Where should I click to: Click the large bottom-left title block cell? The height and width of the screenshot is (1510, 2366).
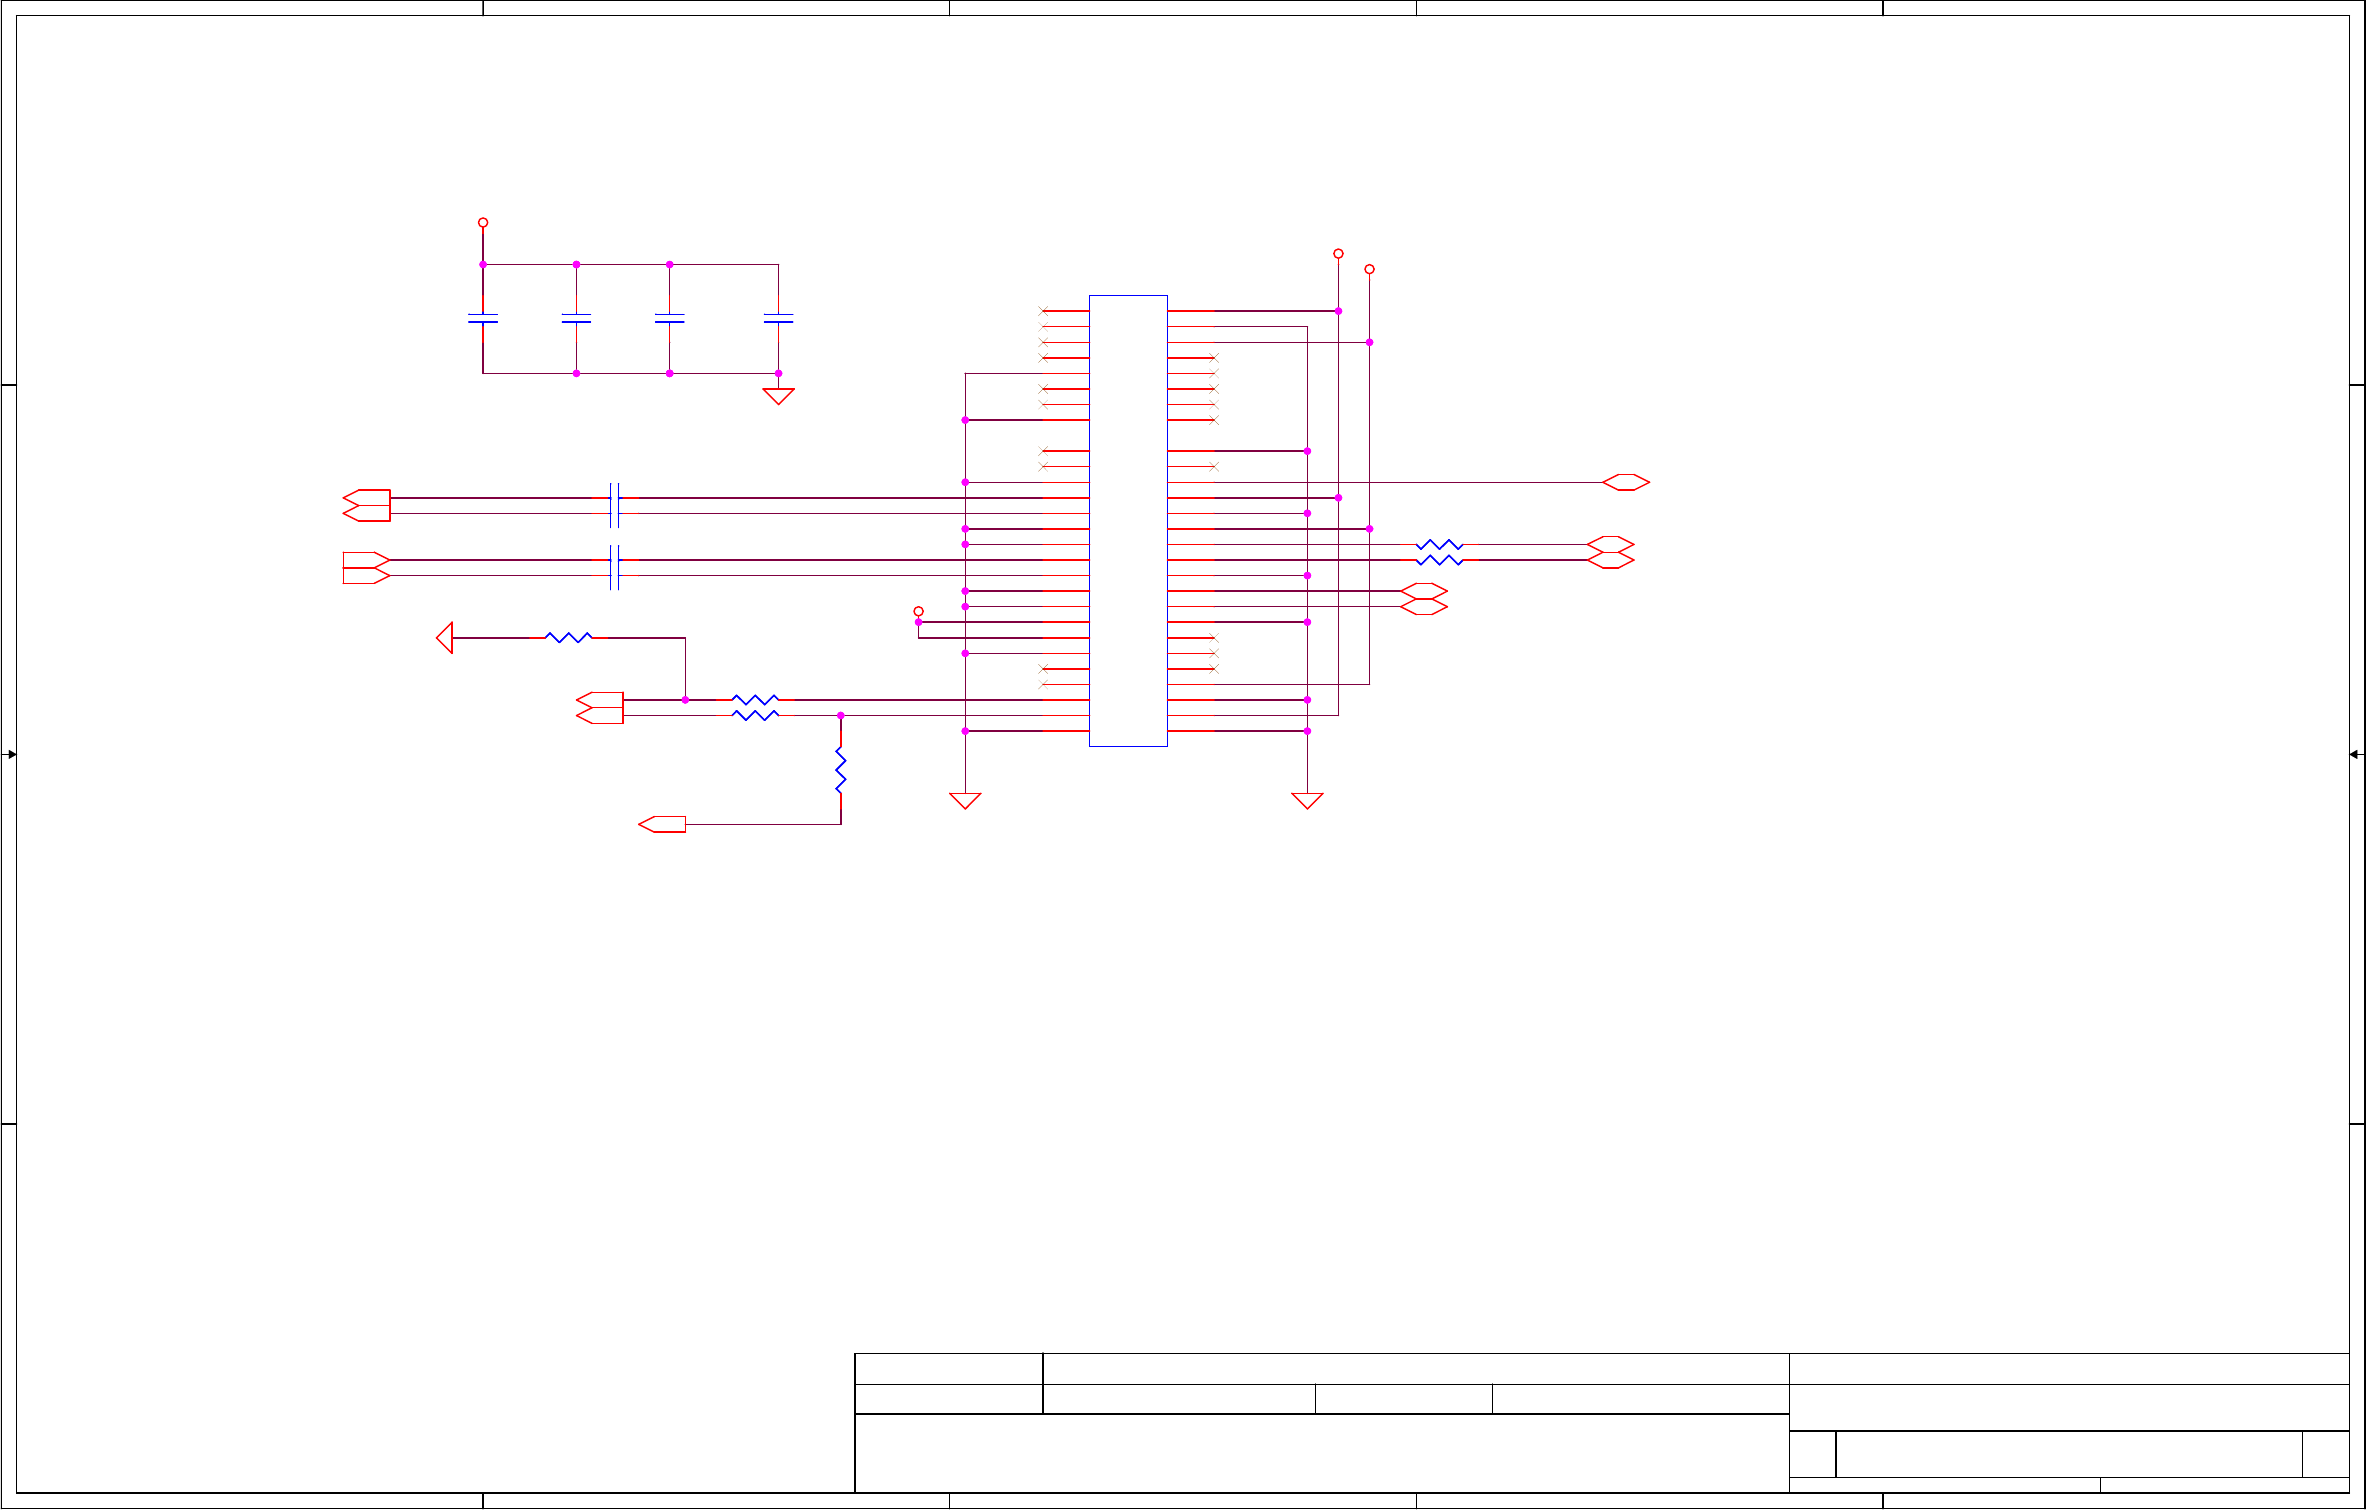point(1320,1452)
